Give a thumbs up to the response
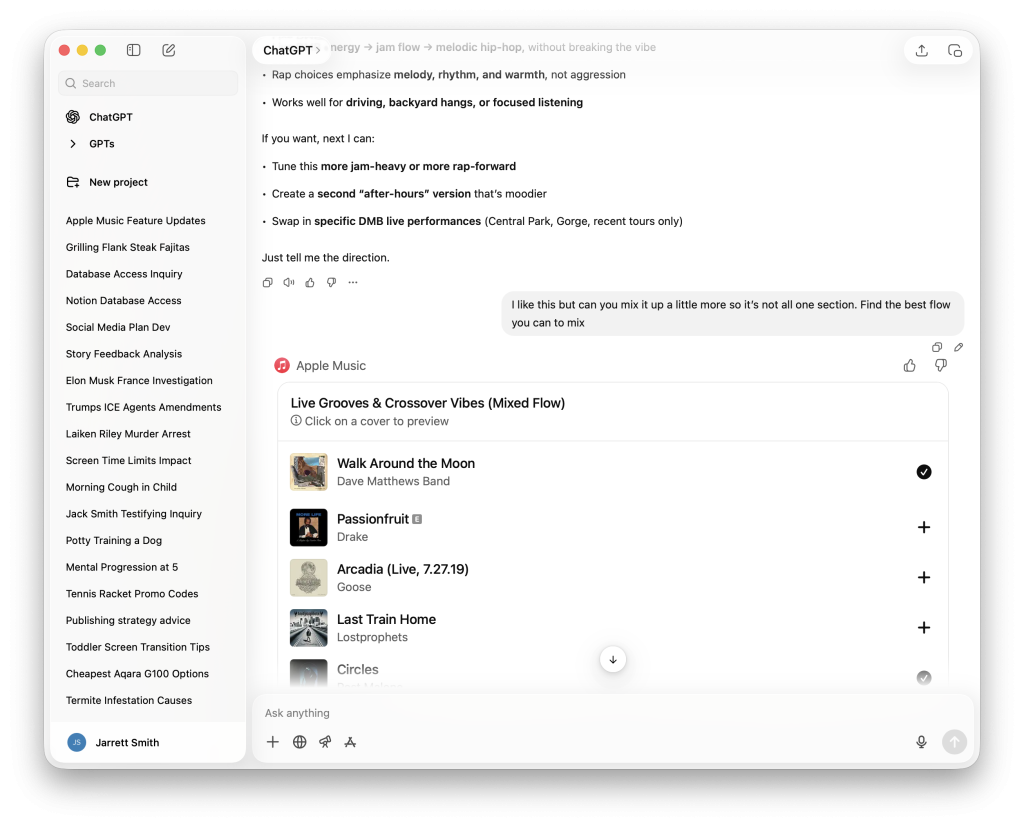This screenshot has height=827, width=1024. pos(309,282)
